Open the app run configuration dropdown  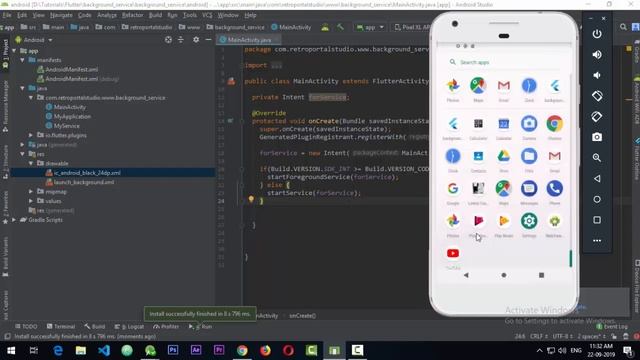(x=370, y=27)
